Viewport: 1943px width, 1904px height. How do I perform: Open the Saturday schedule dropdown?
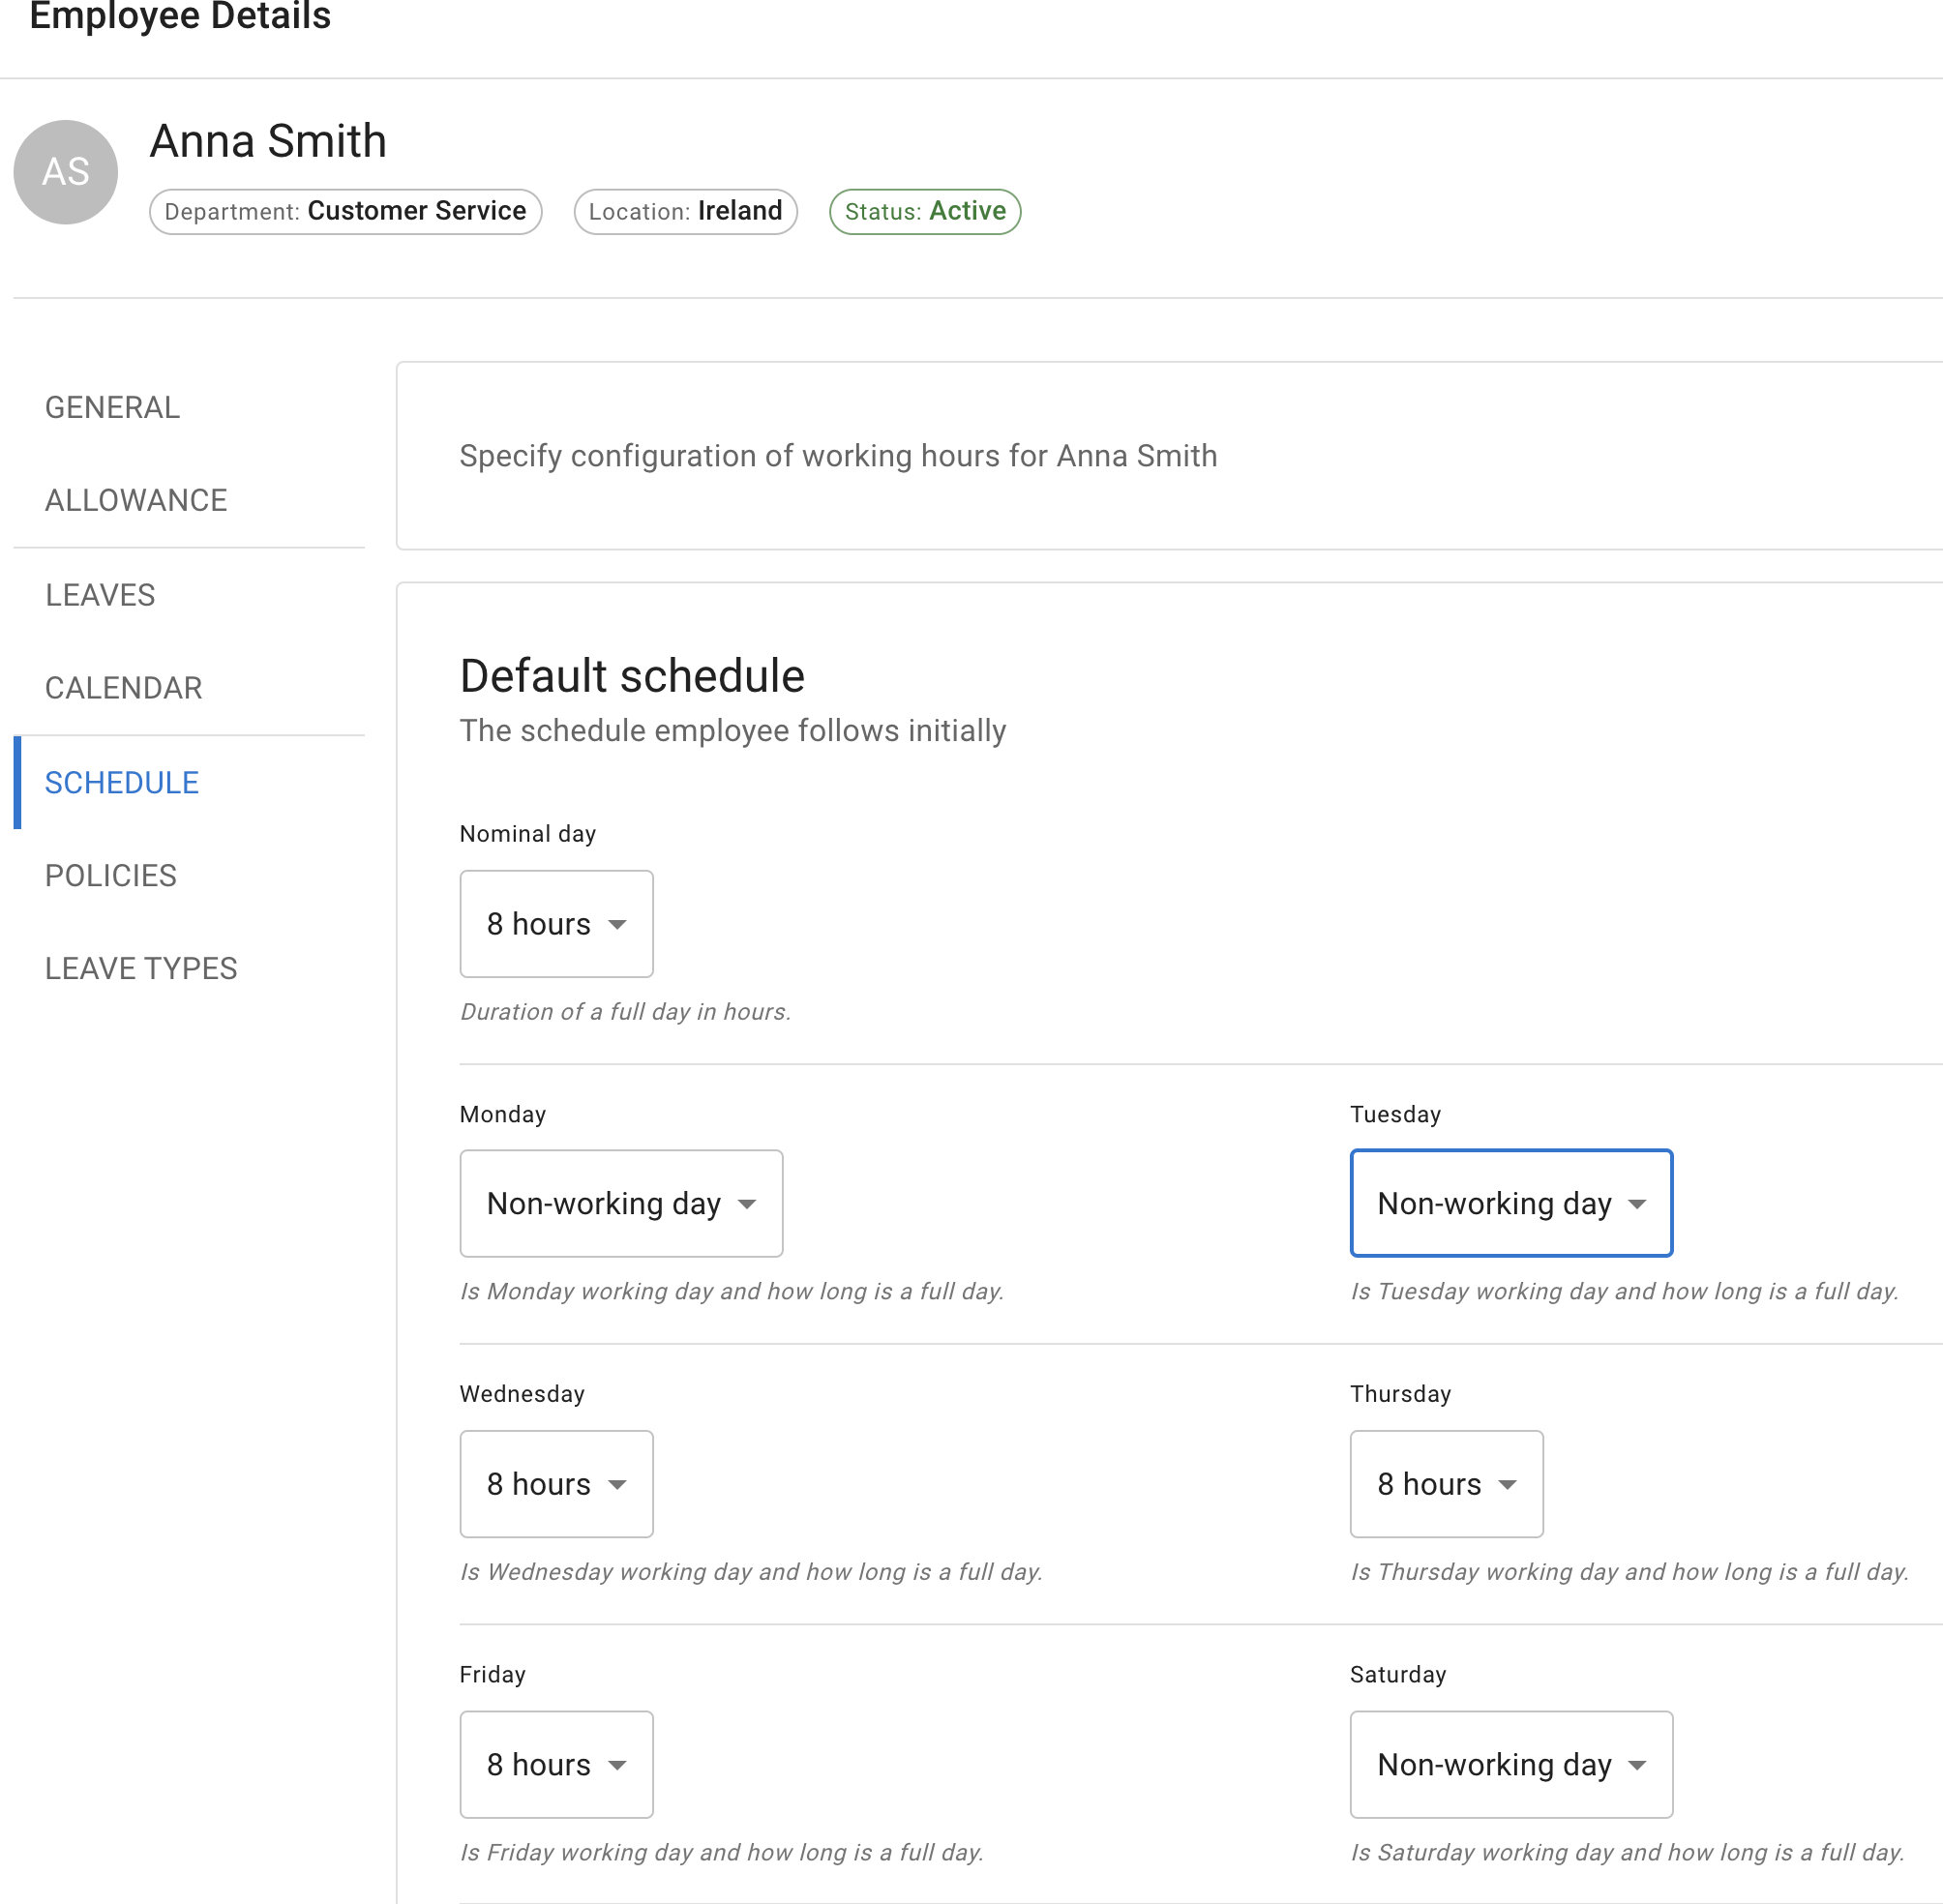1510,1765
